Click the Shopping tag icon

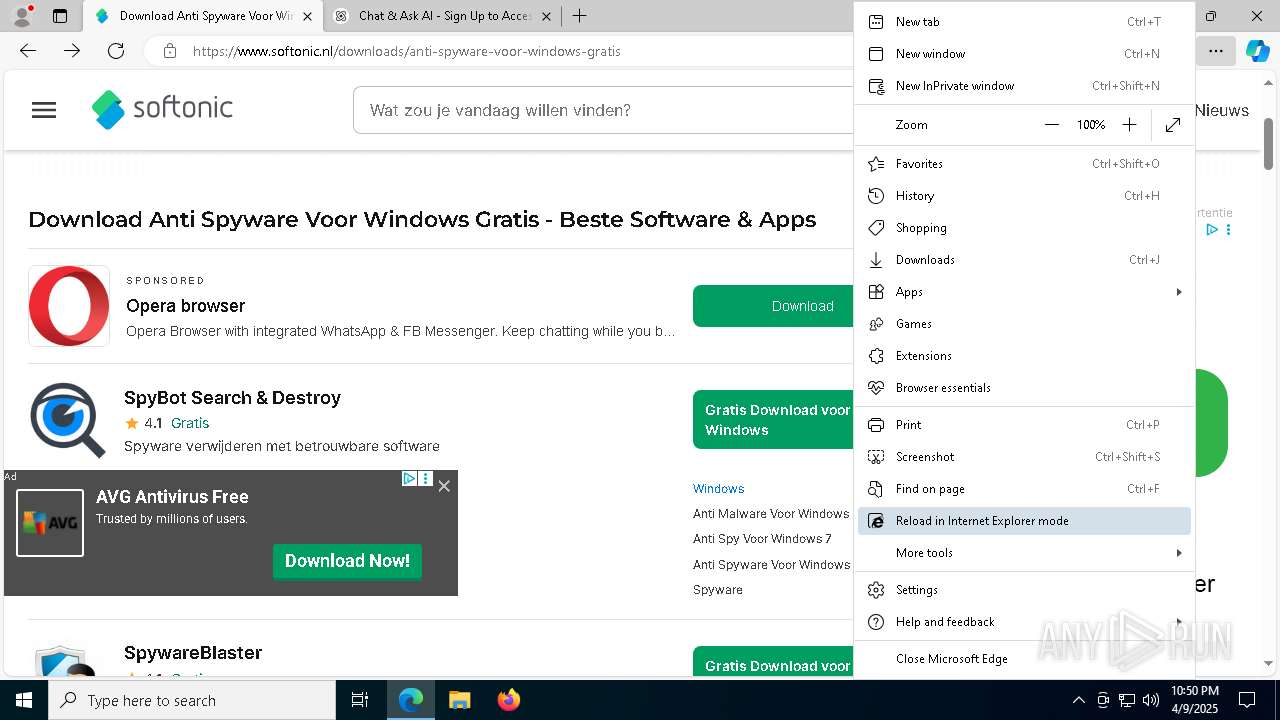click(x=876, y=228)
